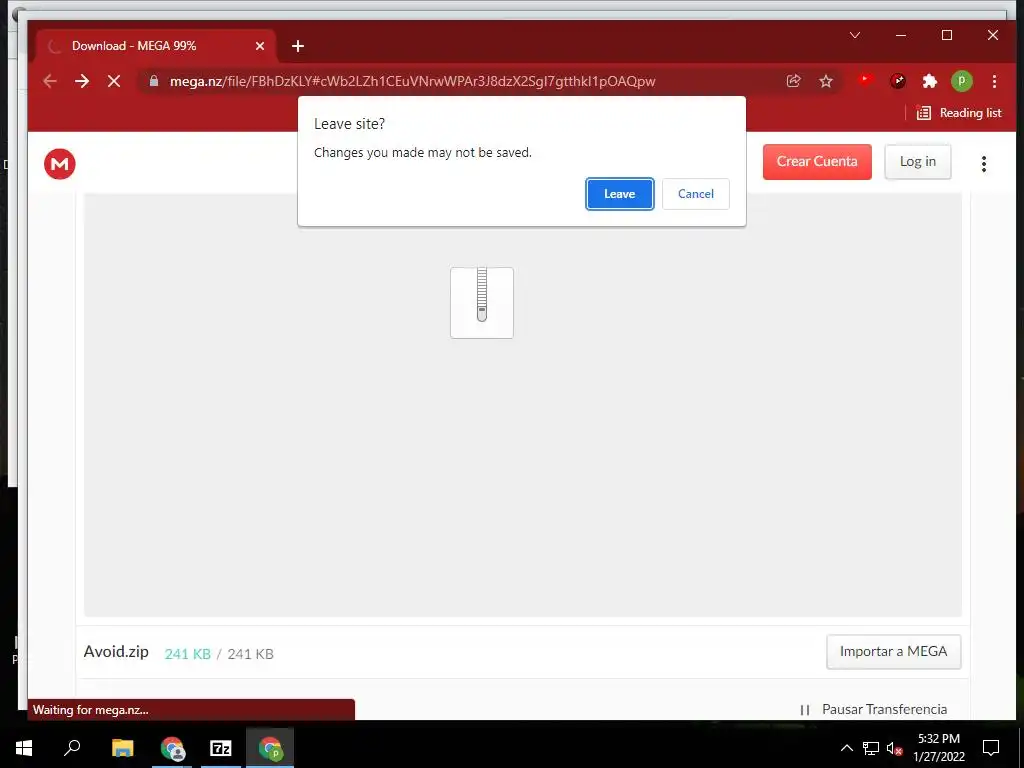The width and height of the screenshot is (1024, 768).
Task: Click the red YouTube extension icon
Action: 865,80
